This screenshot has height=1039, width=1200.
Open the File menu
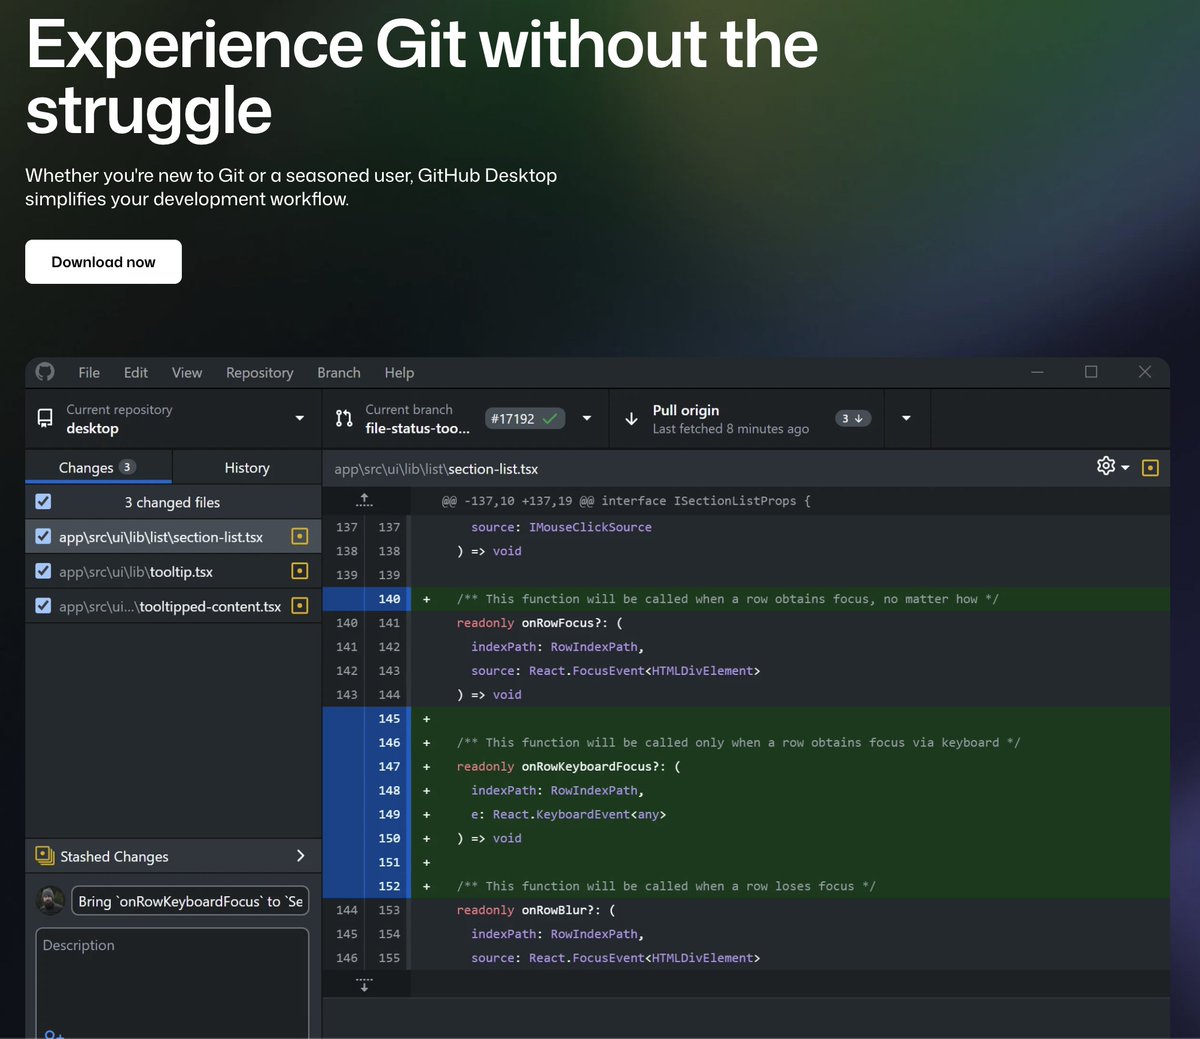(x=89, y=372)
